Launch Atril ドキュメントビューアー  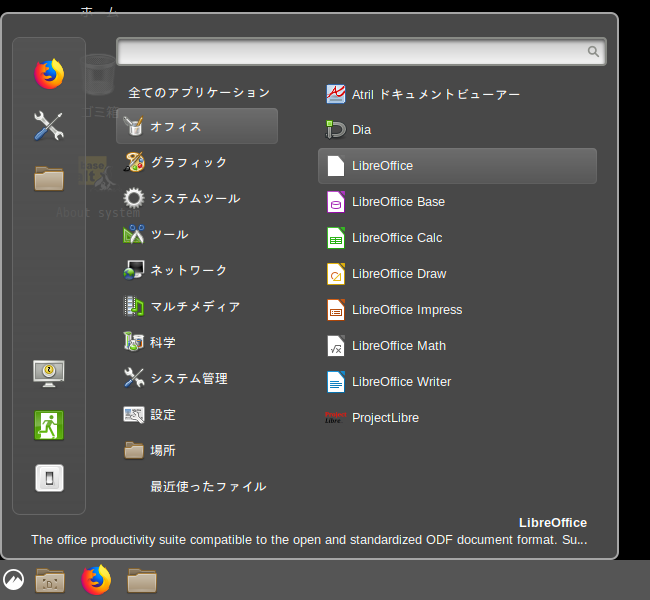[x=457, y=94]
